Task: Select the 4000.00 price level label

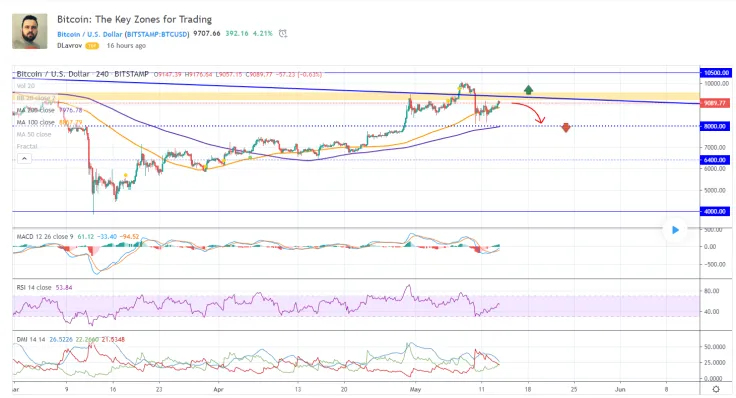Action: point(715,212)
